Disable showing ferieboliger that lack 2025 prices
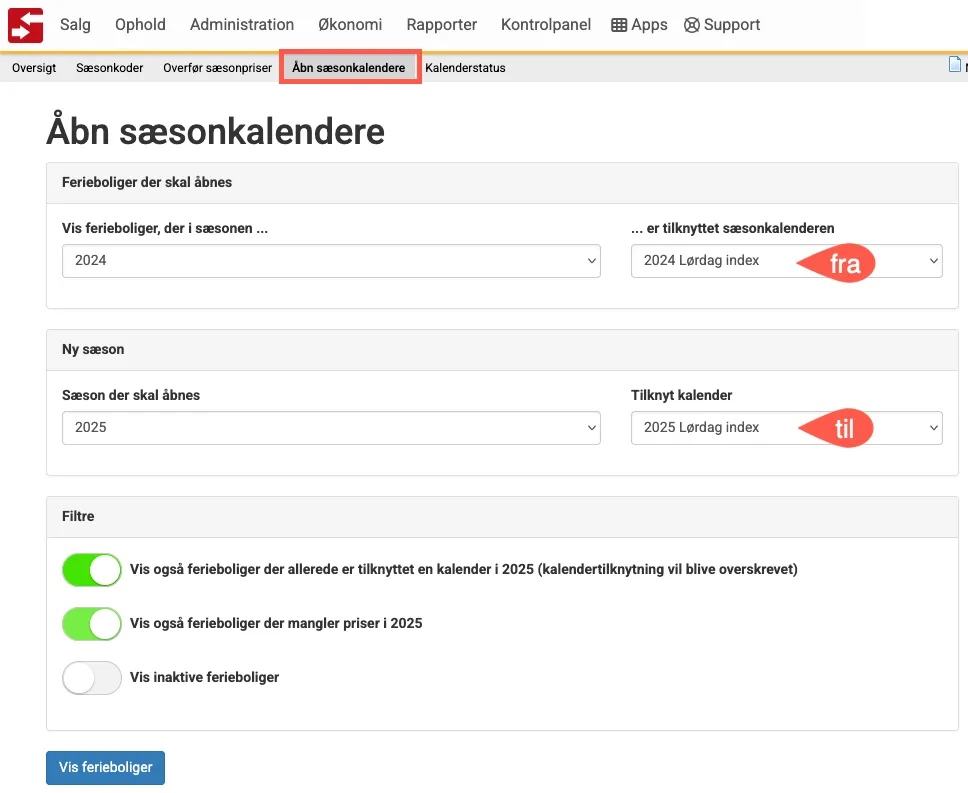 coord(91,624)
